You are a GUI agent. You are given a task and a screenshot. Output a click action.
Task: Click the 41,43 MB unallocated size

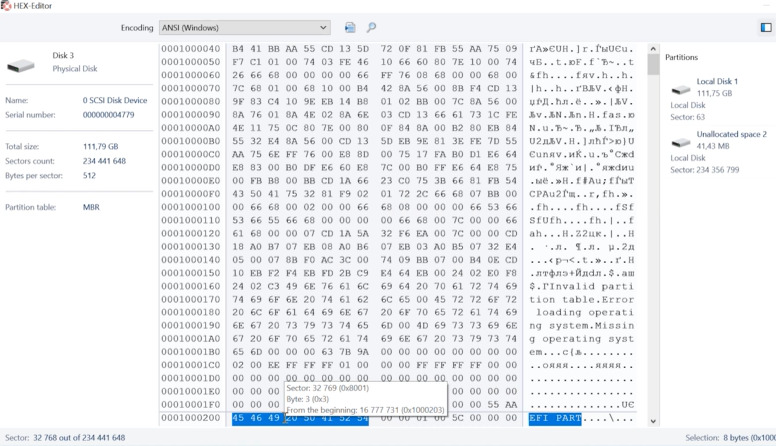[713, 146]
